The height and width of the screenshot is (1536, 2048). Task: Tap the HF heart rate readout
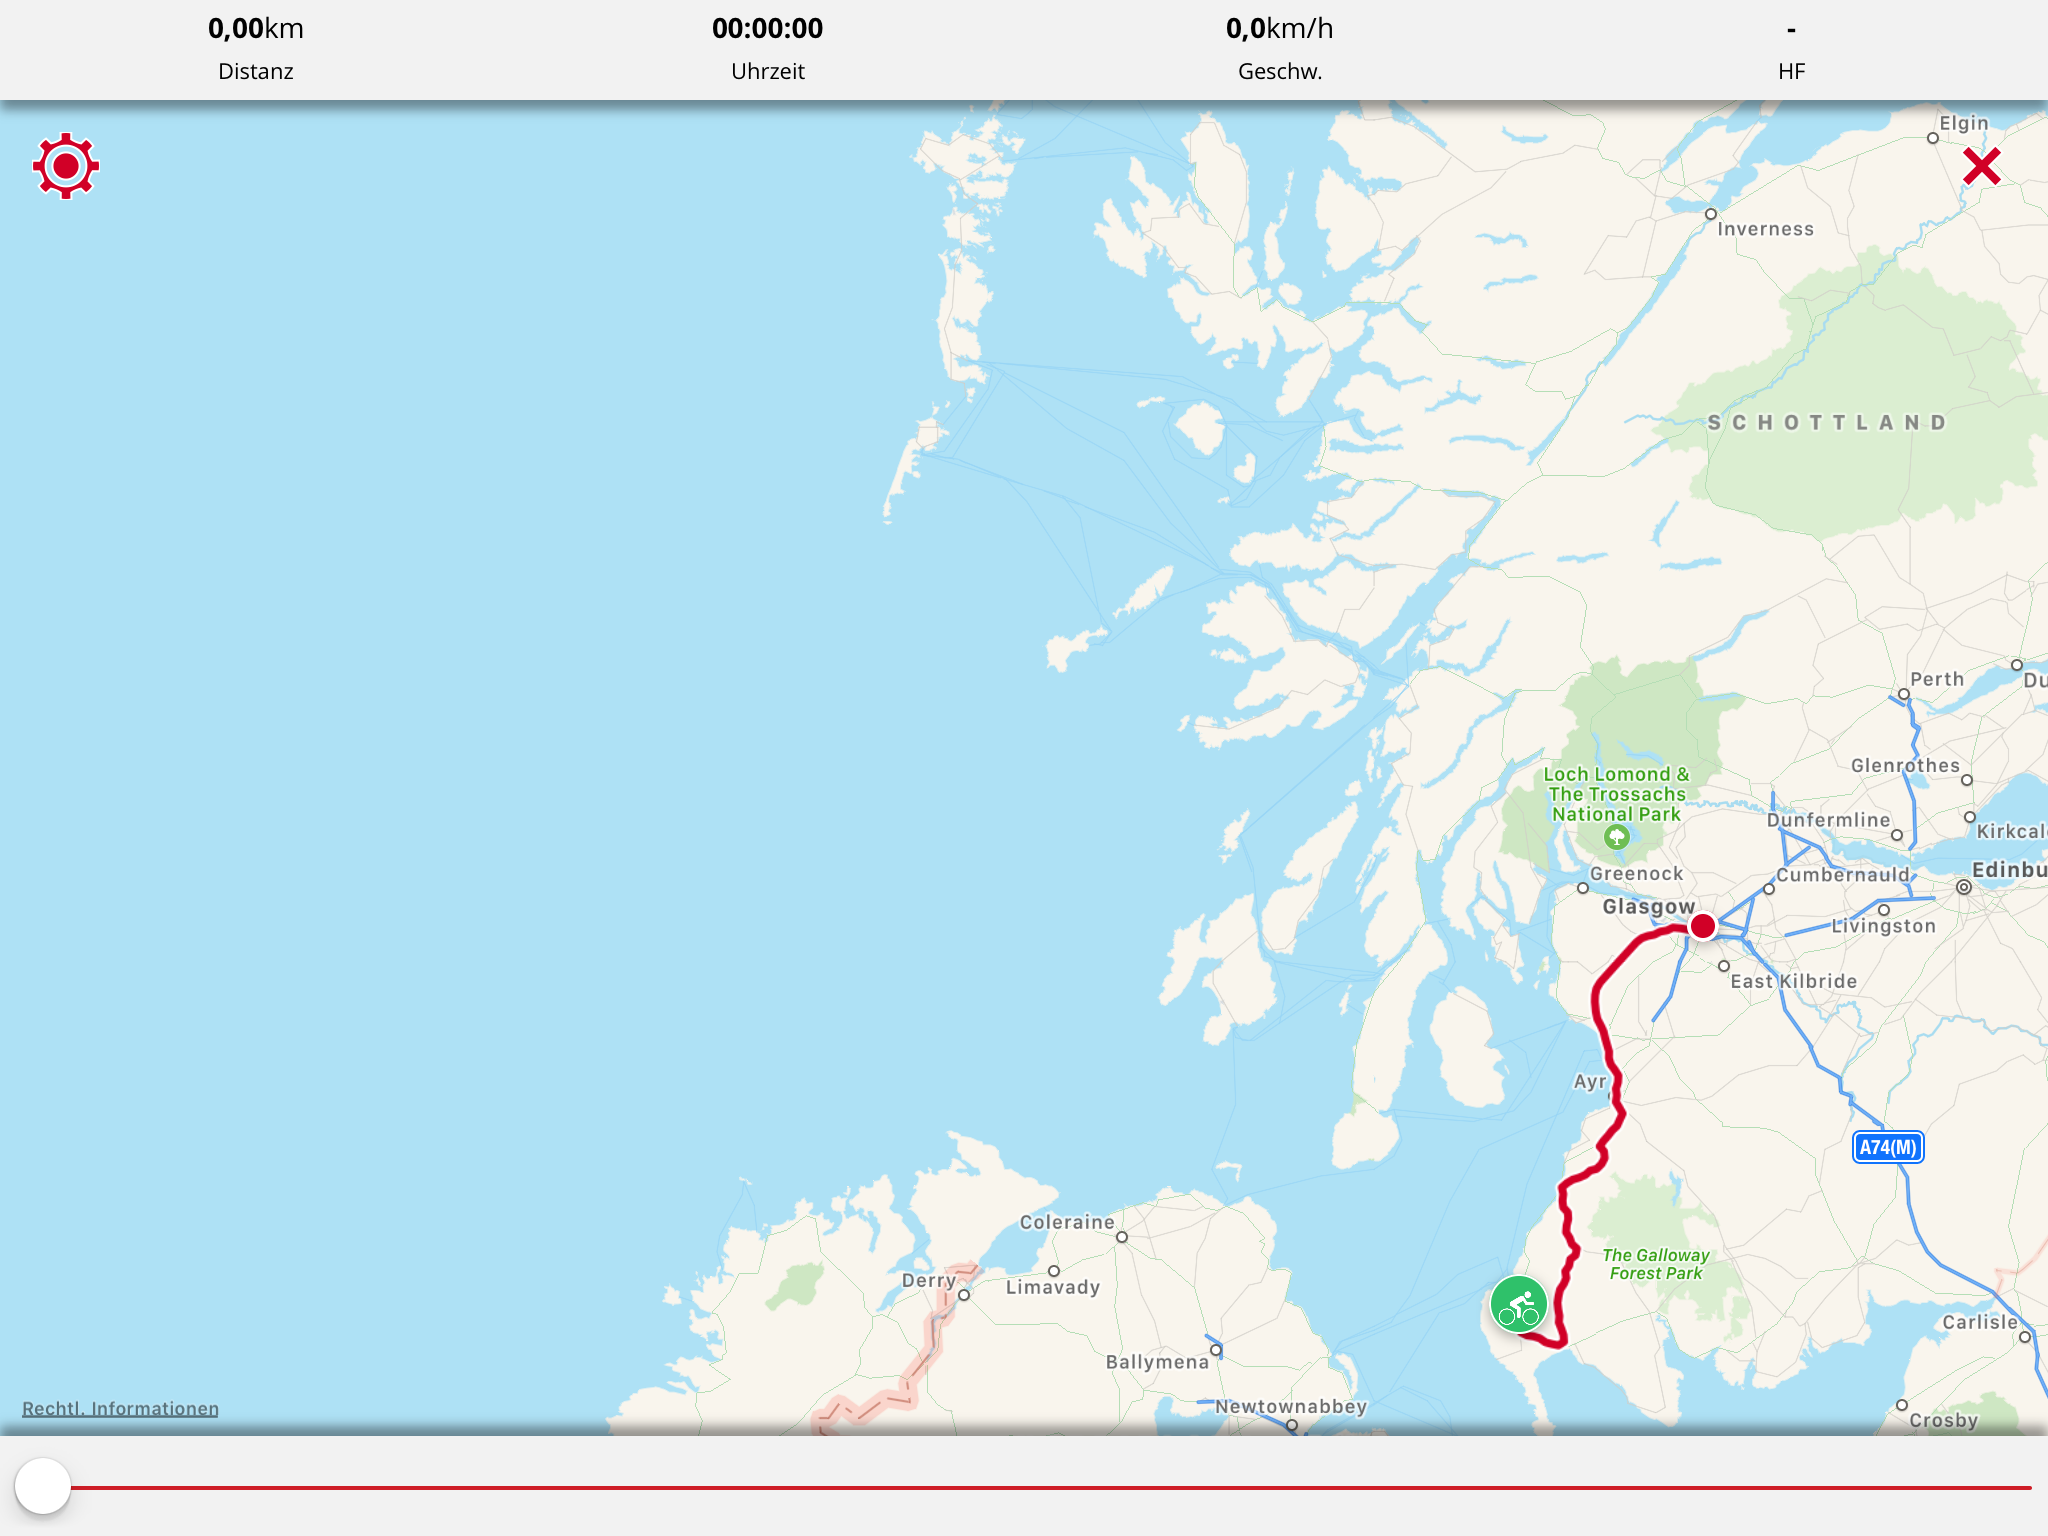(1792, 48)
